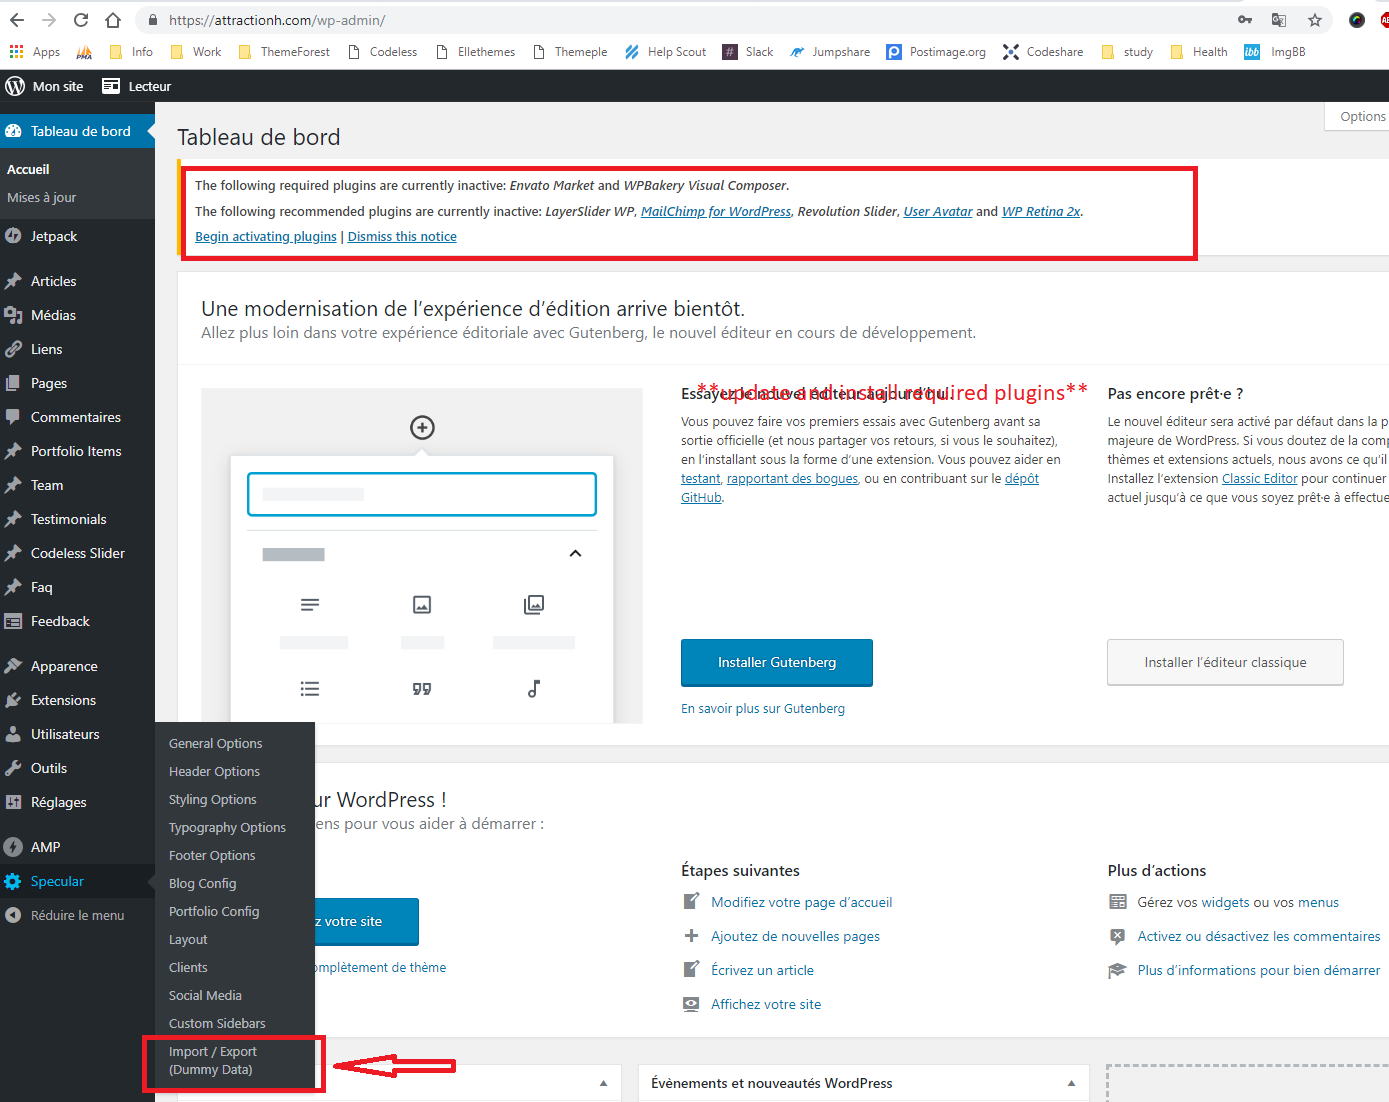Viewport: 1389px width, 1102px height.
Task: Select Custom Sidebars submenu item
Action: 217,1023
